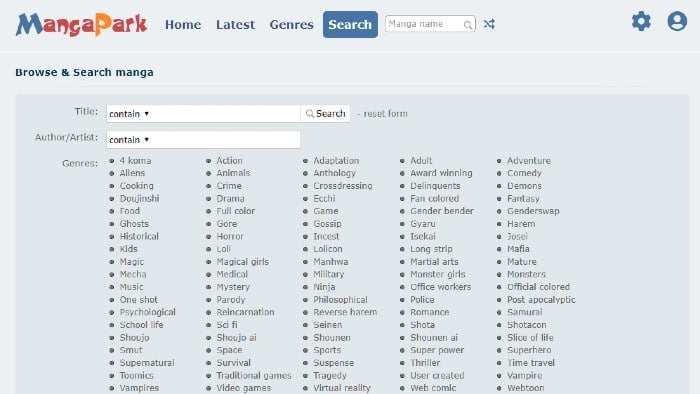
Task: Open the Genres menu item
Action: click(x=291, y=25)
